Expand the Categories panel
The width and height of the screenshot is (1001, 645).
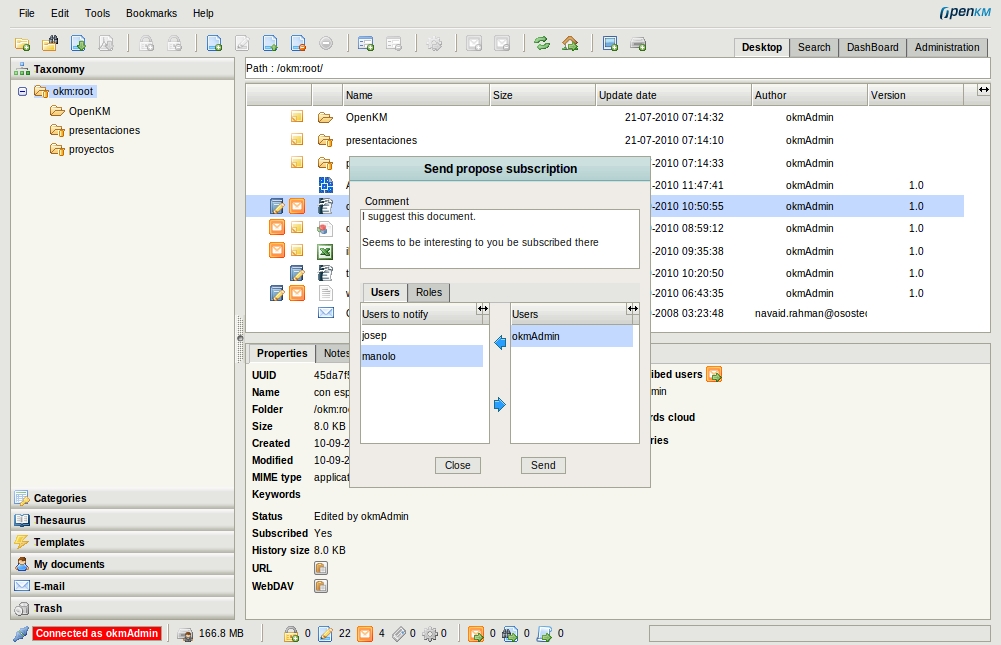tap(123, 498)
